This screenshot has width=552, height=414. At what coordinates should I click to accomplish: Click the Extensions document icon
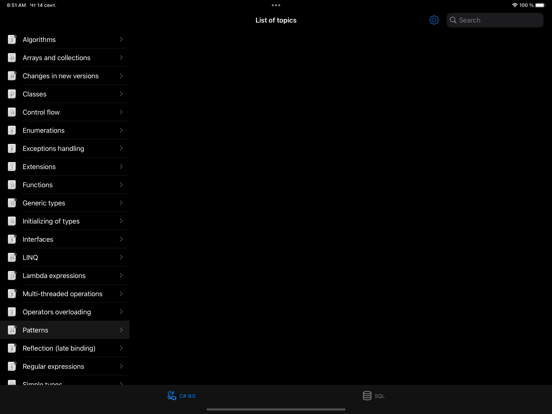pyautogui.click(x=12, y=167)
